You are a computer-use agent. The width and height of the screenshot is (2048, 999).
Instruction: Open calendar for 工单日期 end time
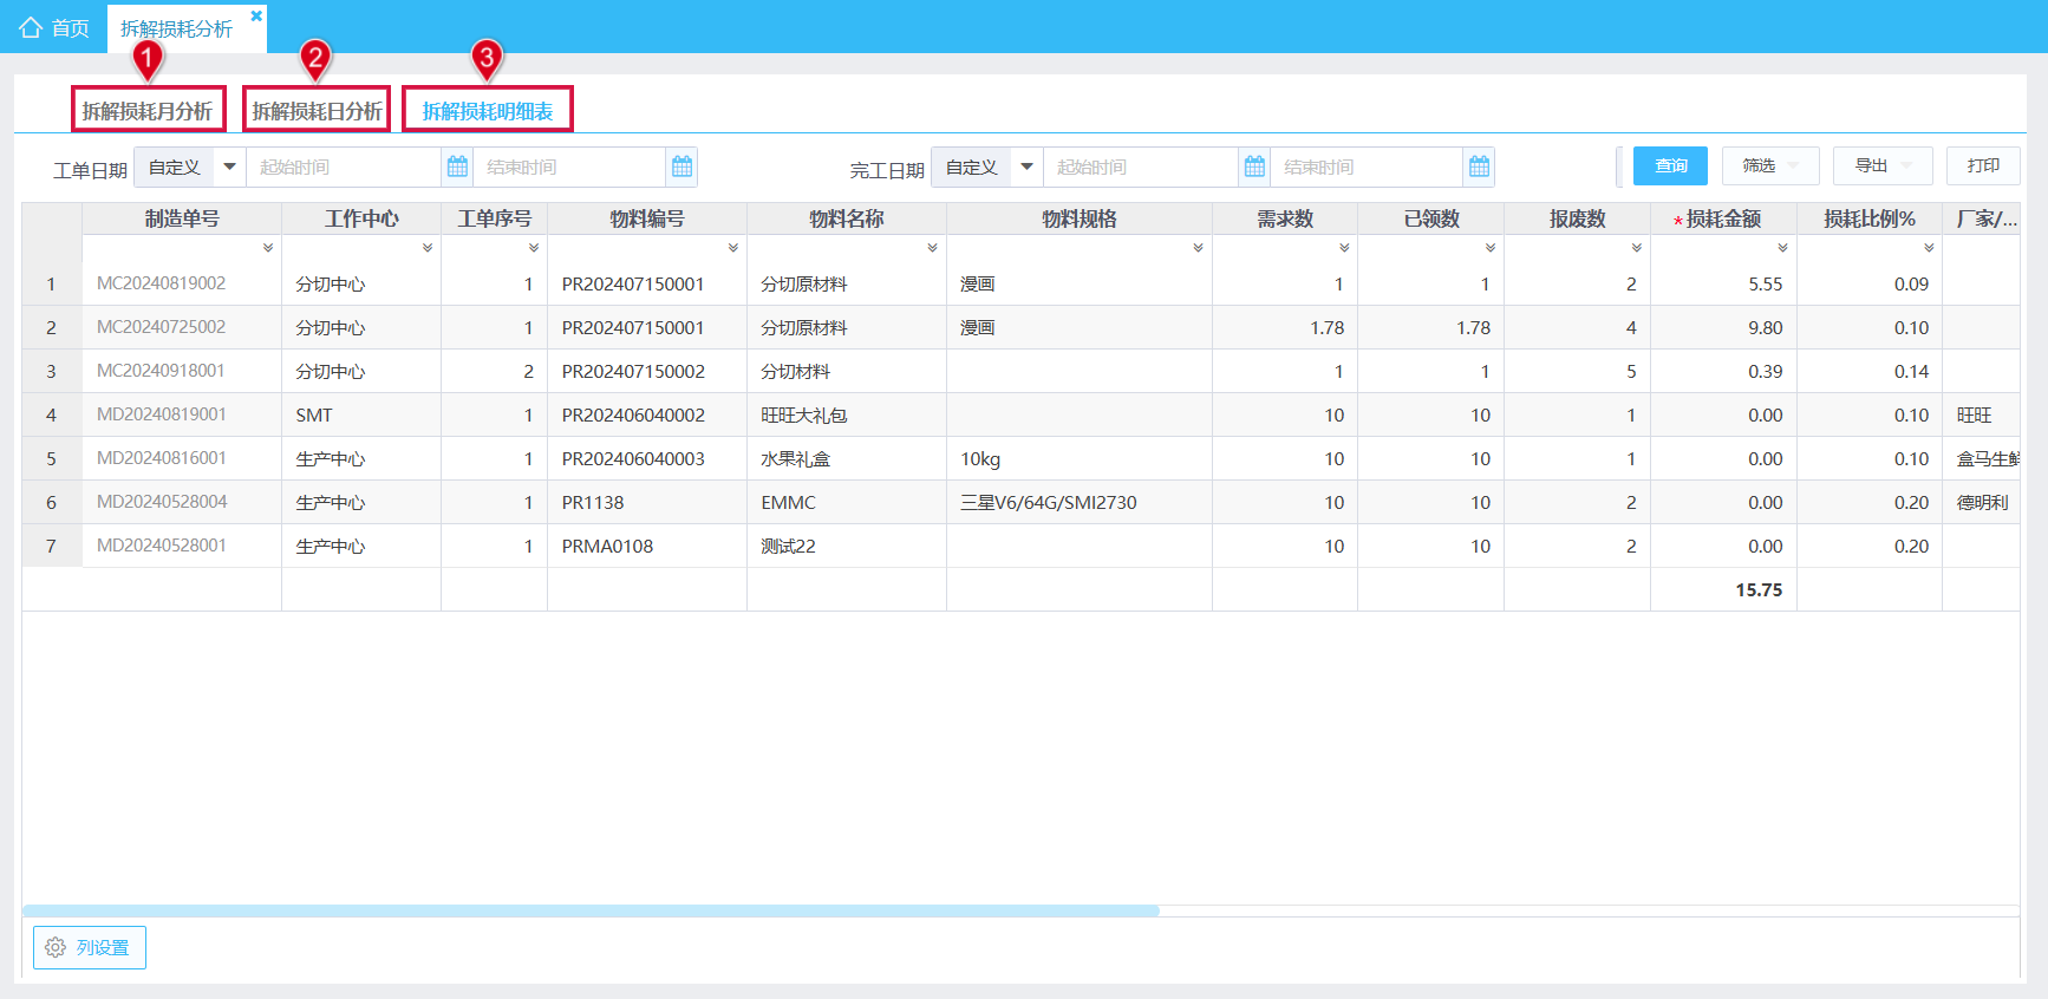pyautogui.click(x=682, y=167)
